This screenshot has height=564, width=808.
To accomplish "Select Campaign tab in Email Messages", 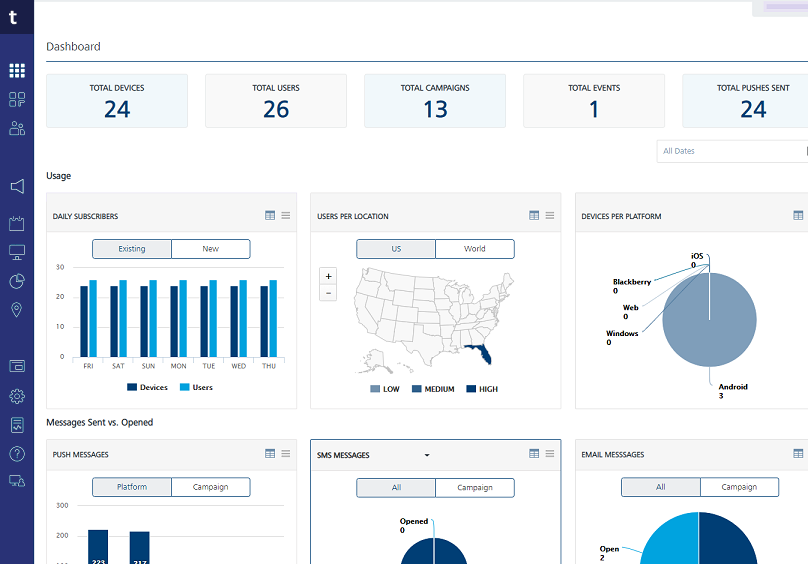I will (739, 487).
